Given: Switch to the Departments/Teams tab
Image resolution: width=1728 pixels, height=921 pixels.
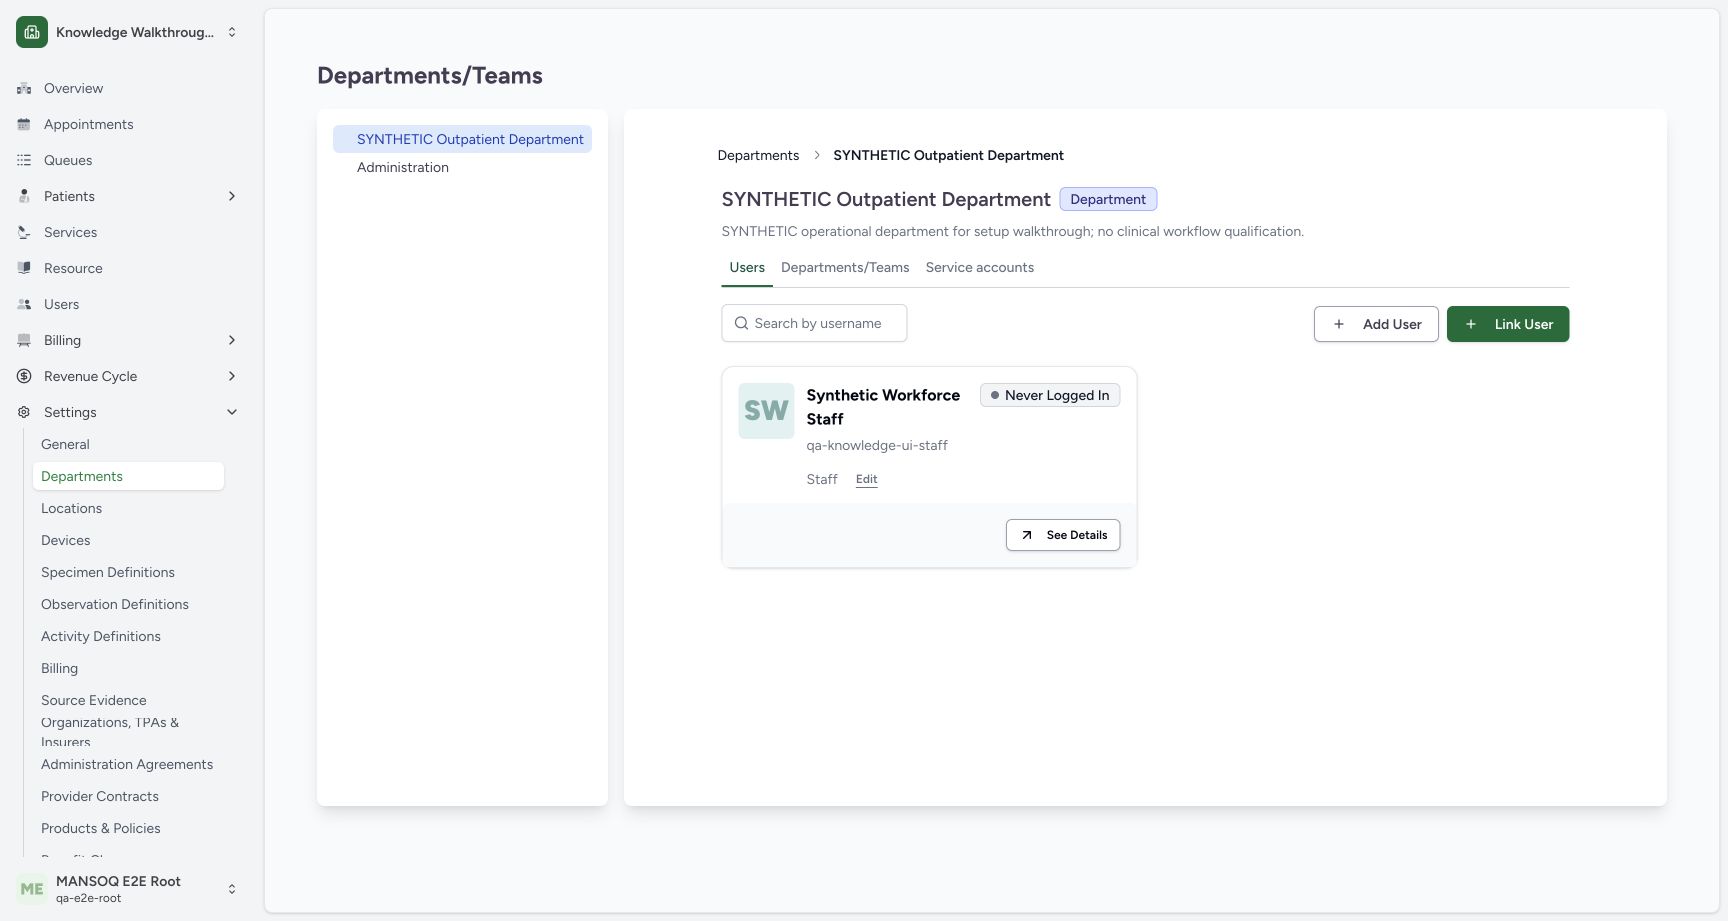Looking at the screenshot, I should [845, 267].
